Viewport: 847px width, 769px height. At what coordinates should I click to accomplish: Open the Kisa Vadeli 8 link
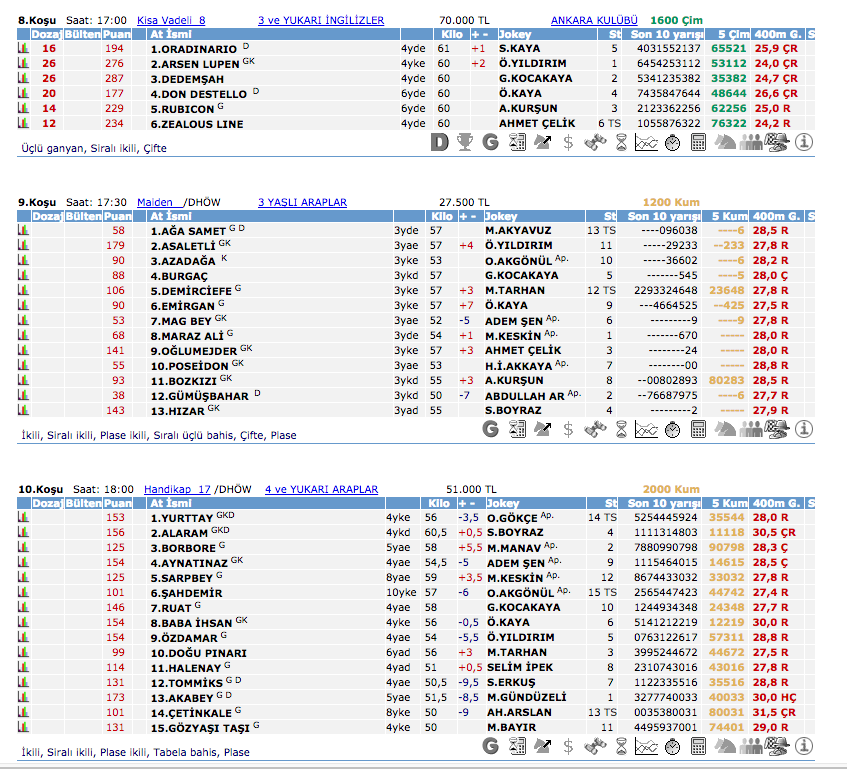(170, 20)
